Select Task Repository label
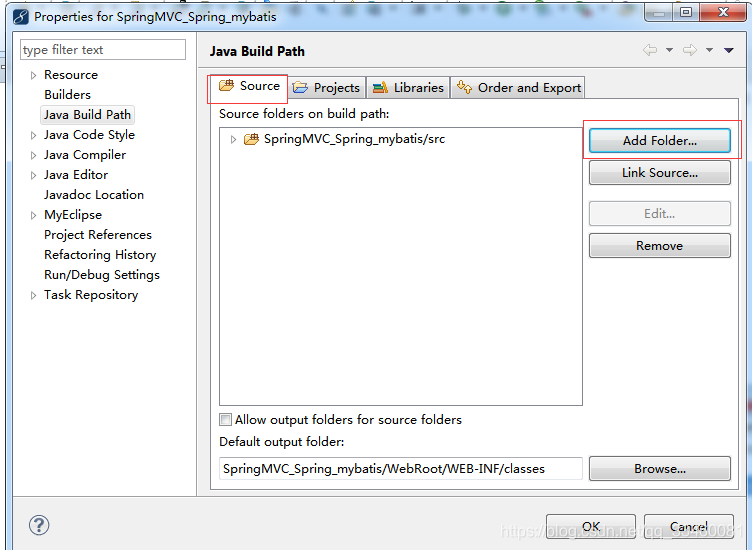The image size is (752, 550). tap(91, 295)
